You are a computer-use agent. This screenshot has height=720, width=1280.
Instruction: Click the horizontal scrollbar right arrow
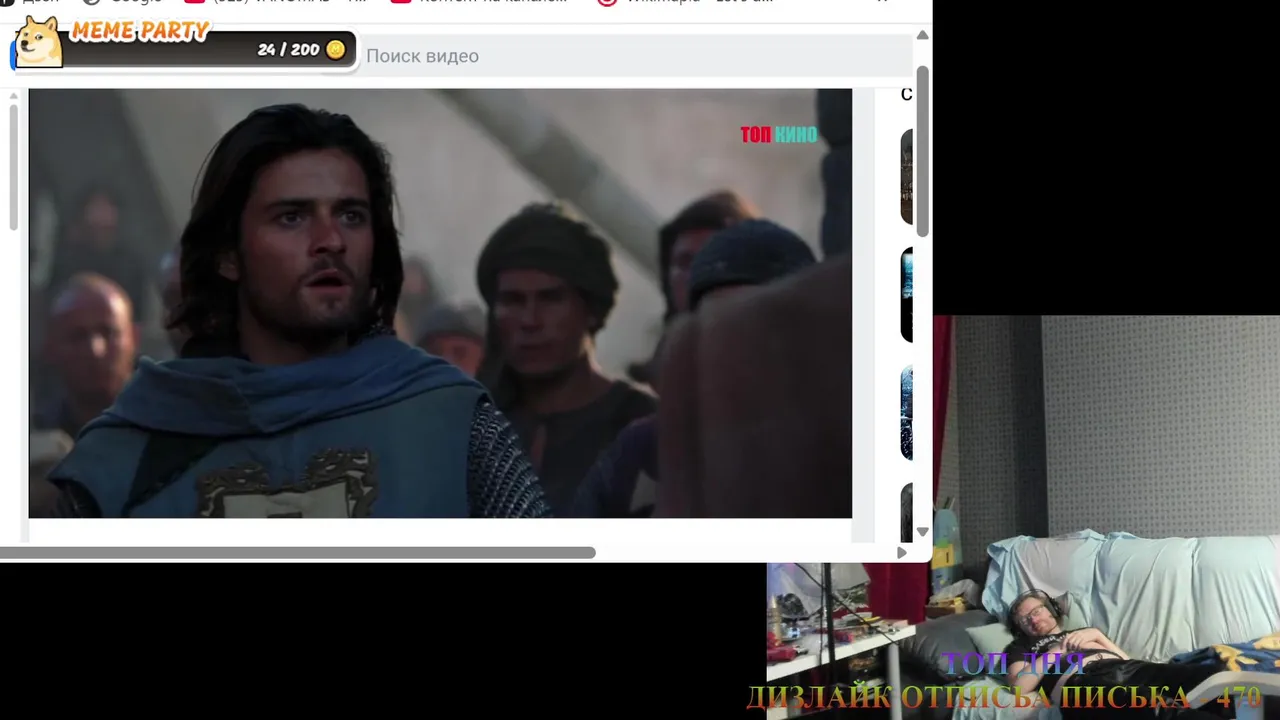click(902, 553)
